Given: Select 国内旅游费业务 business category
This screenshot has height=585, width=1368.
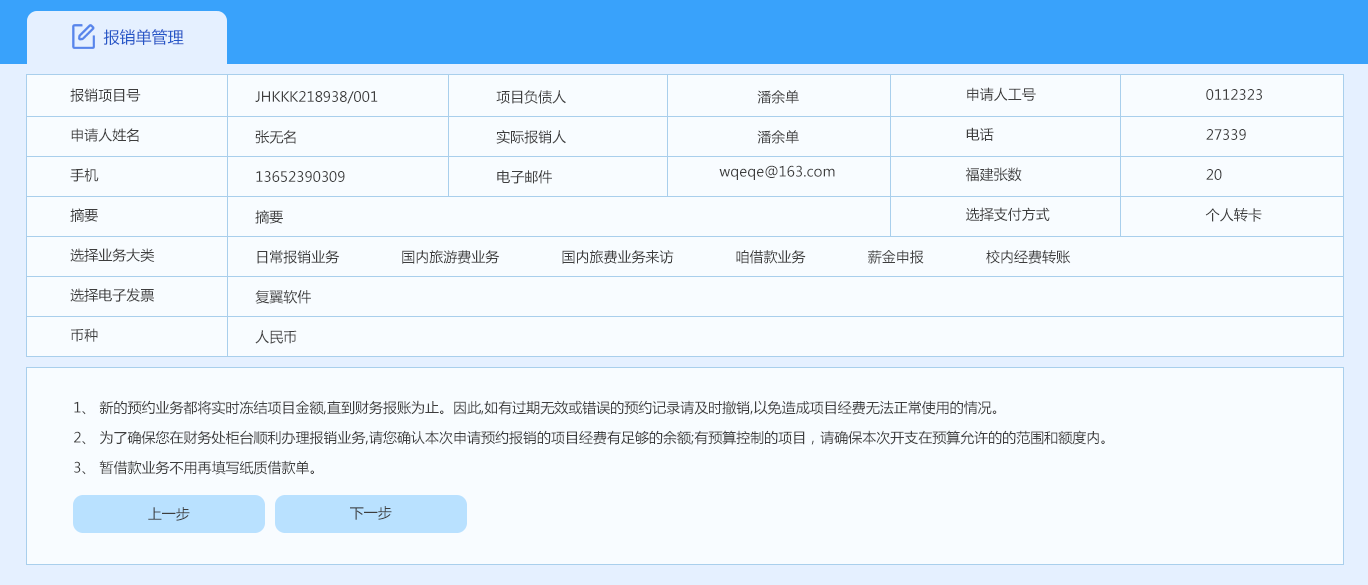Looking at the screenshot, I should (450, 257).
